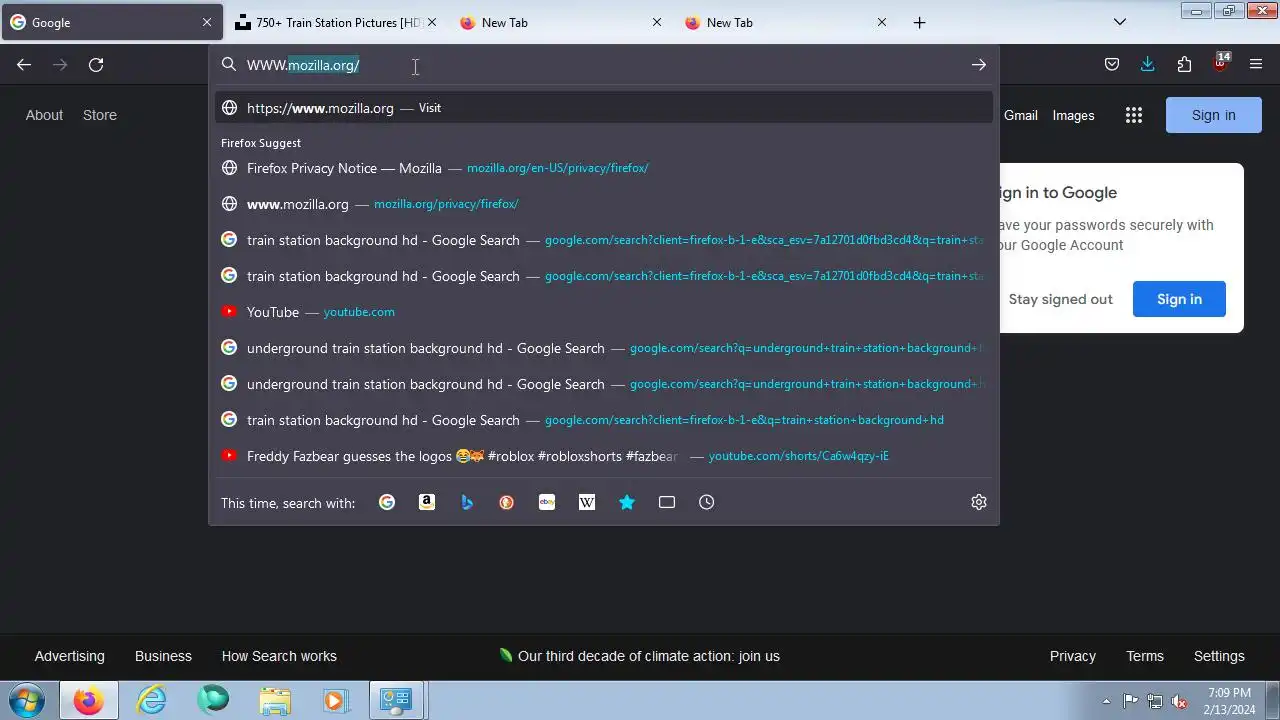This screenshot has height=720, width=1280.
Task: Select www.mozilla.org privacy/firefox suggestion
Action: (604, 204)
